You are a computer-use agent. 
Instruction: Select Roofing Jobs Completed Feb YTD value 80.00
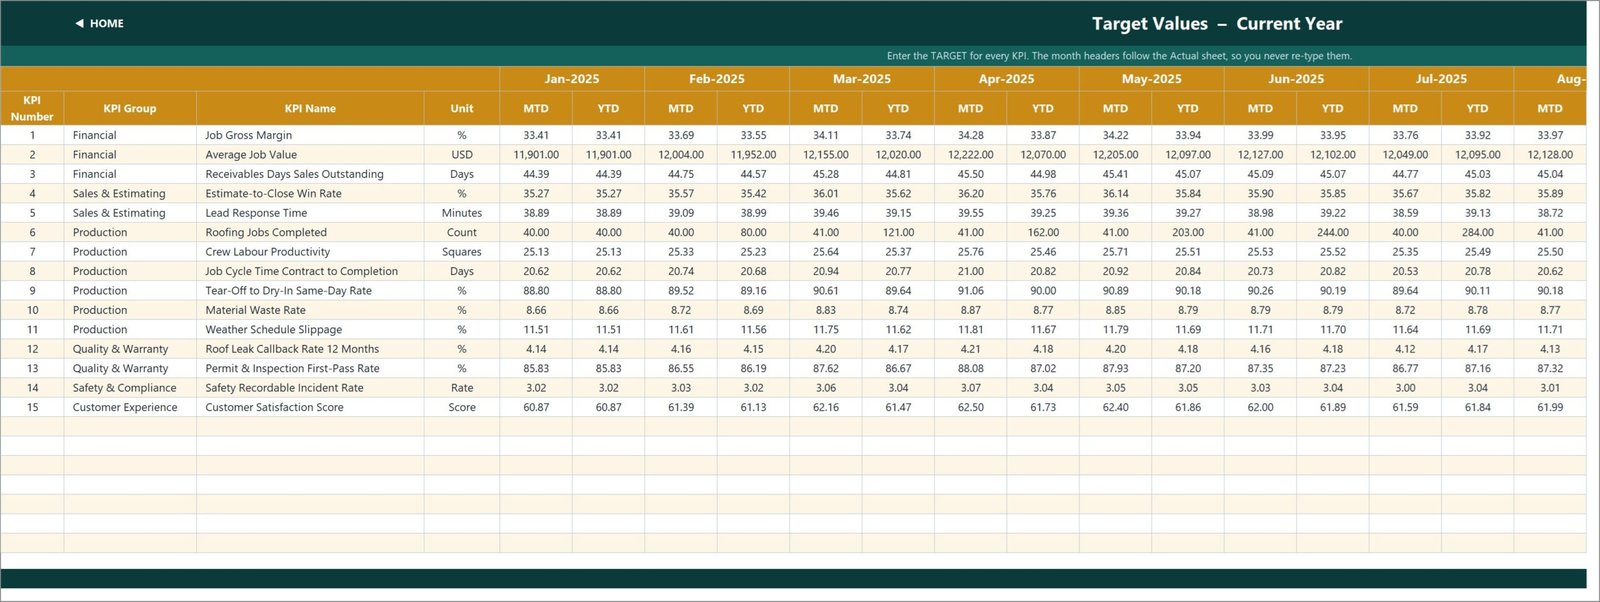pos(753,232)
